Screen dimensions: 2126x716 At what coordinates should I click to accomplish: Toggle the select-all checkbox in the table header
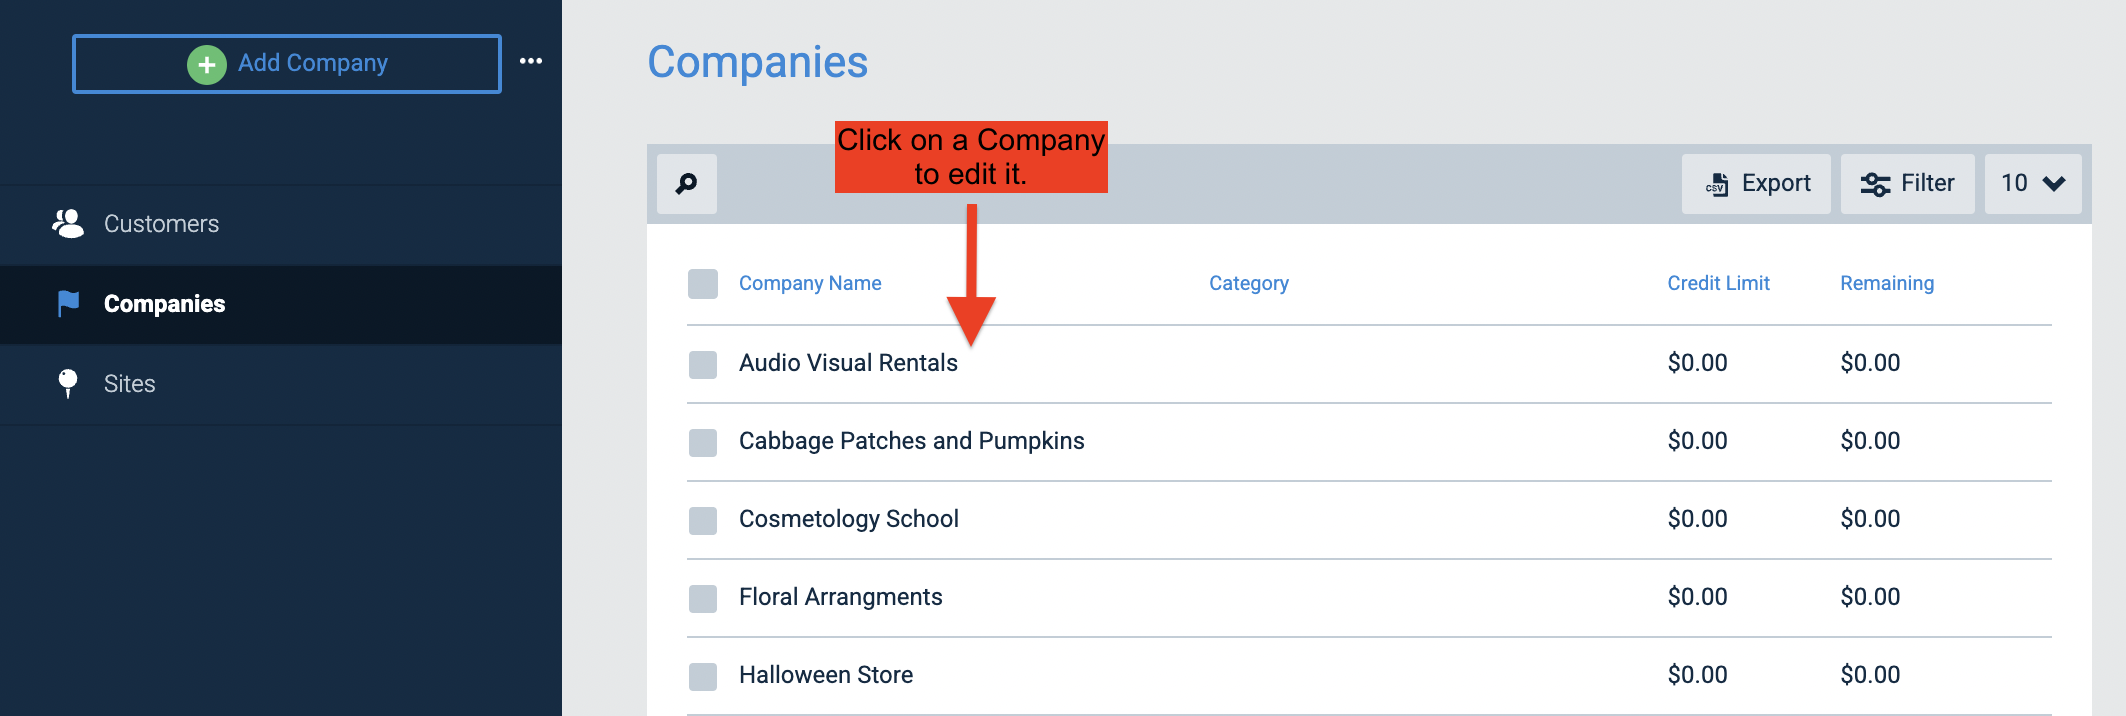pos(703,284)
